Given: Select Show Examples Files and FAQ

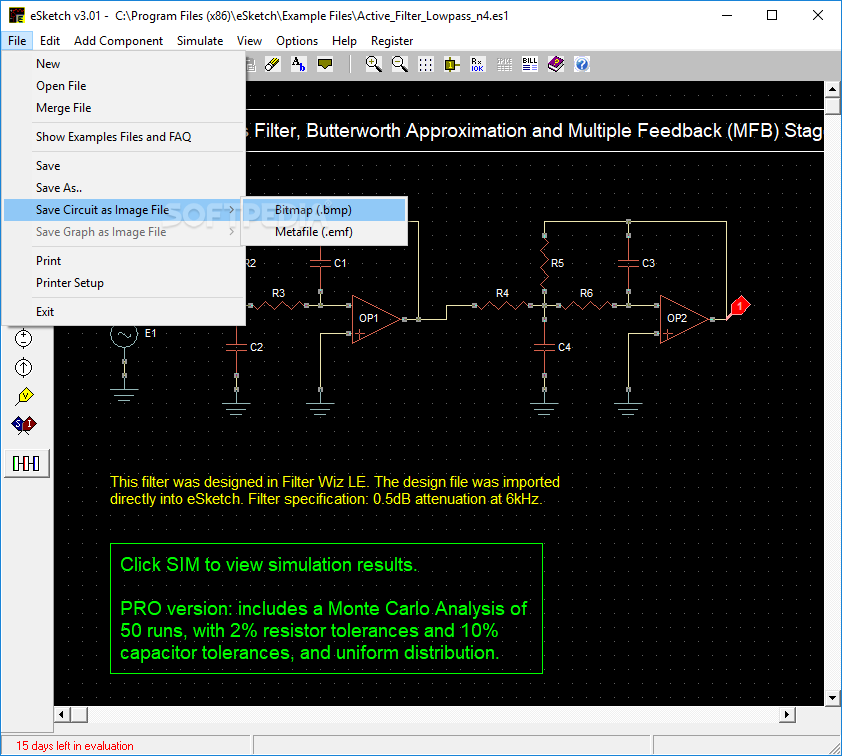Looking at the screenshot, I should [125, 137].
